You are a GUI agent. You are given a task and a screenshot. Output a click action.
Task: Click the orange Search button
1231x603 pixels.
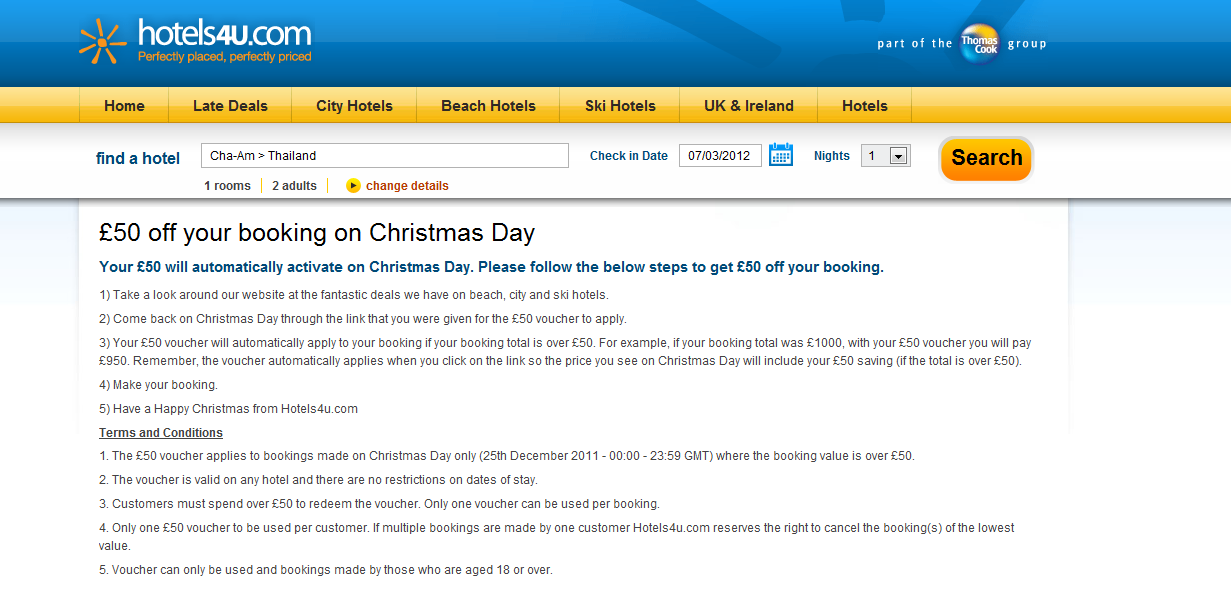(x=986, y=158)
